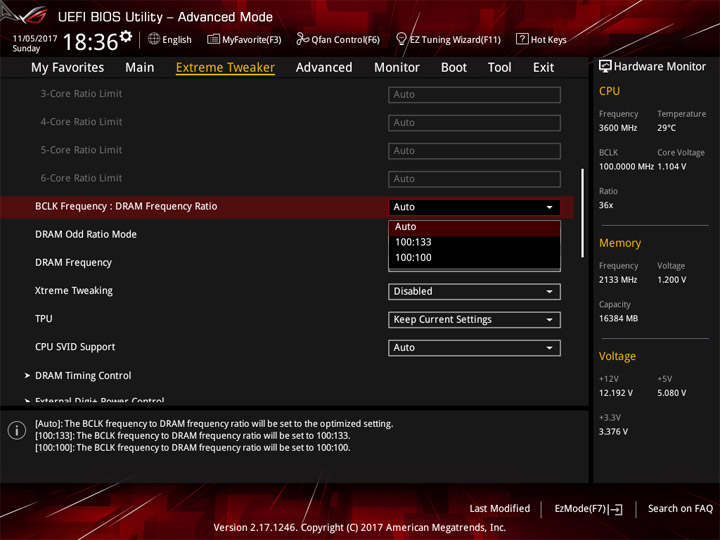Click Ratio 36x value
This screenshot has height=540, width=720.
click(x=606, y=205)
